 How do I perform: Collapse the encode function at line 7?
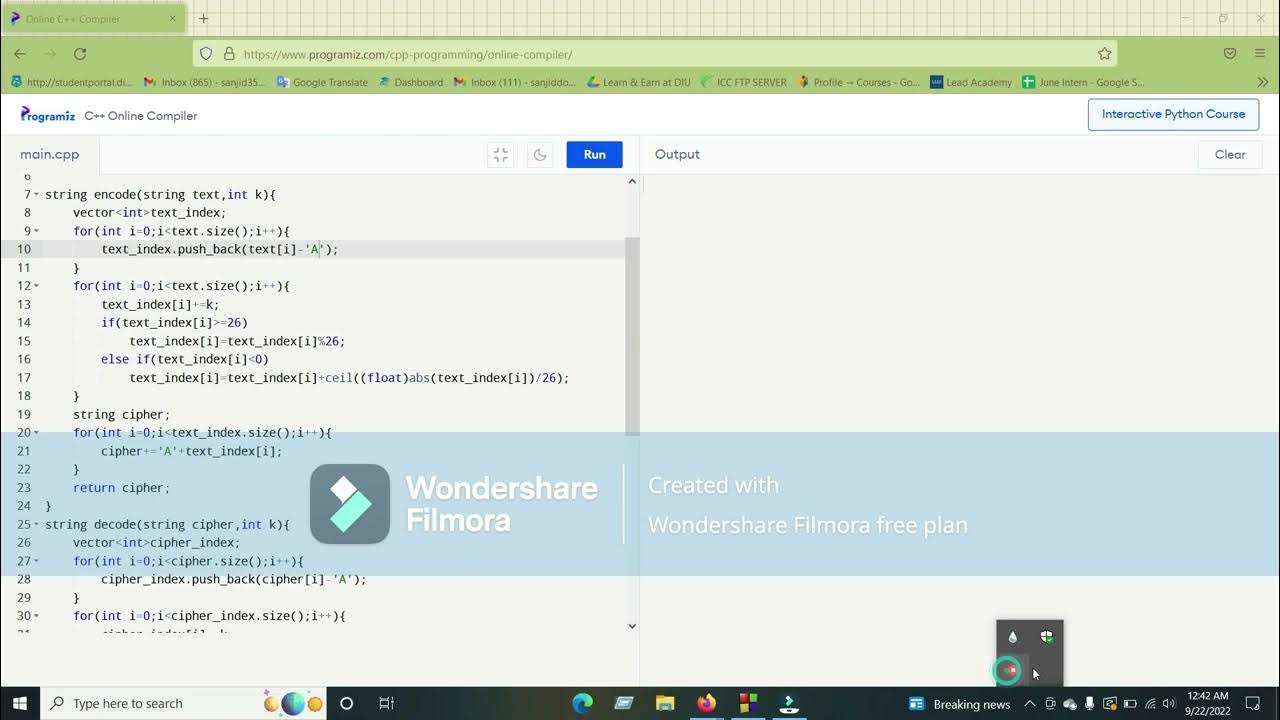click(x=37, y=194)
